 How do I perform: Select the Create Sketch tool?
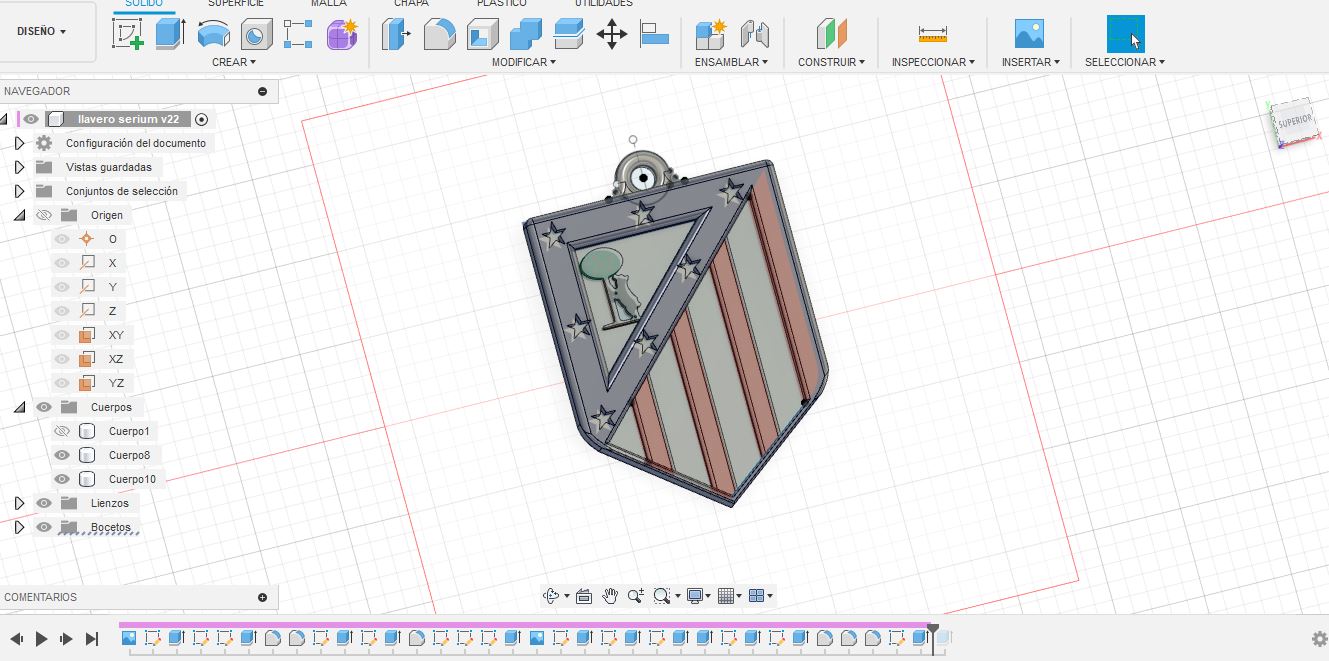(x=128, y=35)
